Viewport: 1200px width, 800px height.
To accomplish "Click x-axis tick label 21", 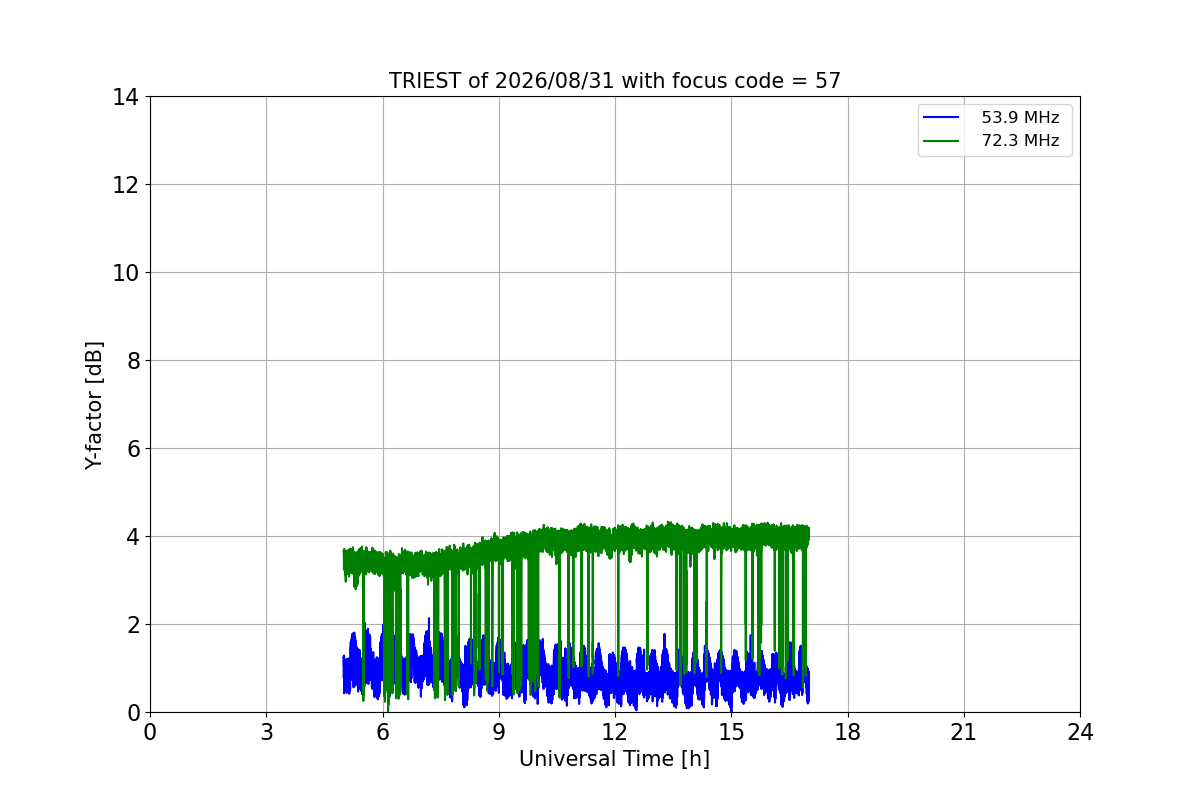I will (964, 732).
